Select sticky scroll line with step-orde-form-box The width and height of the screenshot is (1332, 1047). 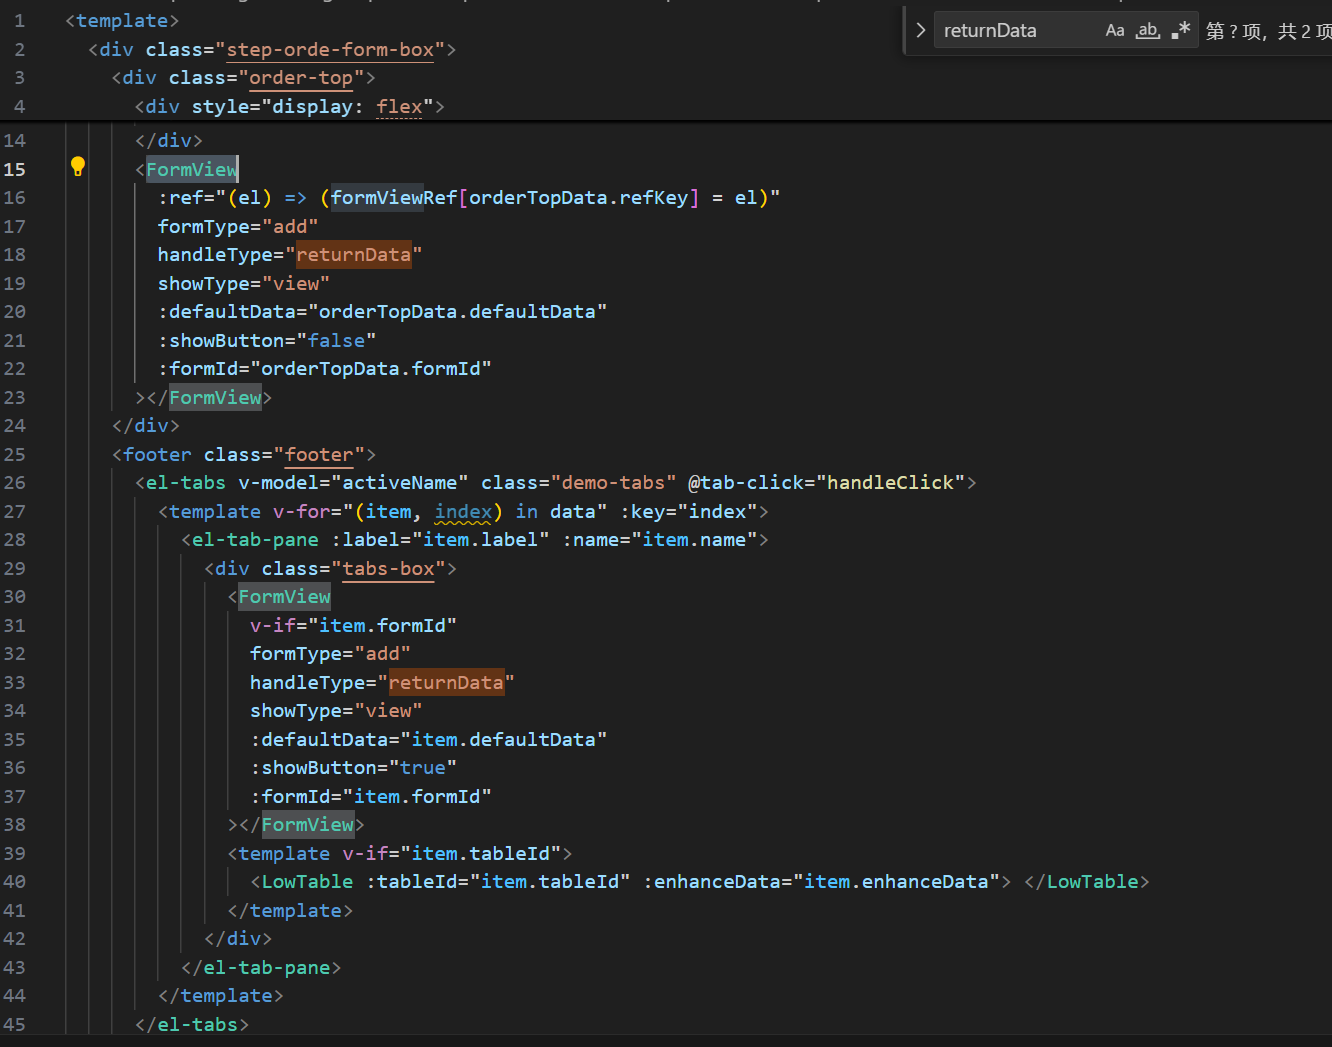tap(330, 50)
